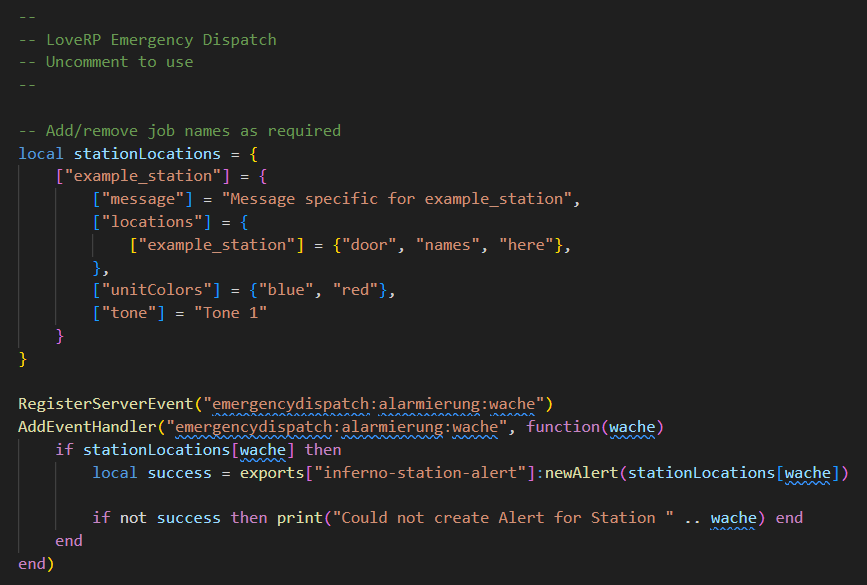Click the string "names" in the locations table

point(447,245)
